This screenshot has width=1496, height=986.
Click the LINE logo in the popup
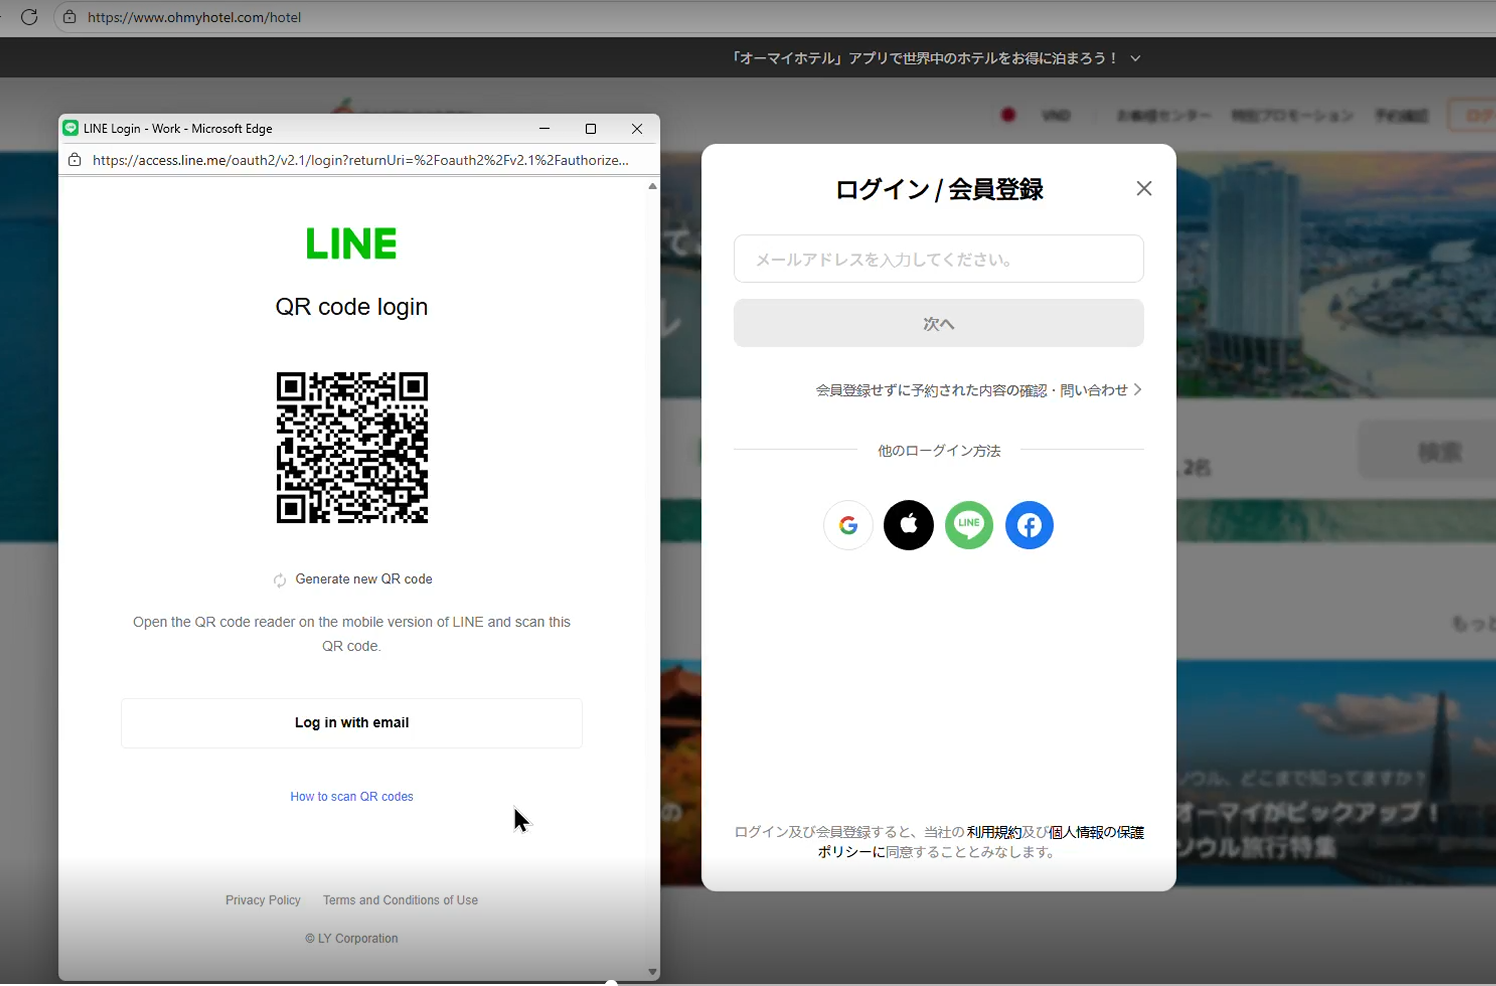[x=352, y=243]
